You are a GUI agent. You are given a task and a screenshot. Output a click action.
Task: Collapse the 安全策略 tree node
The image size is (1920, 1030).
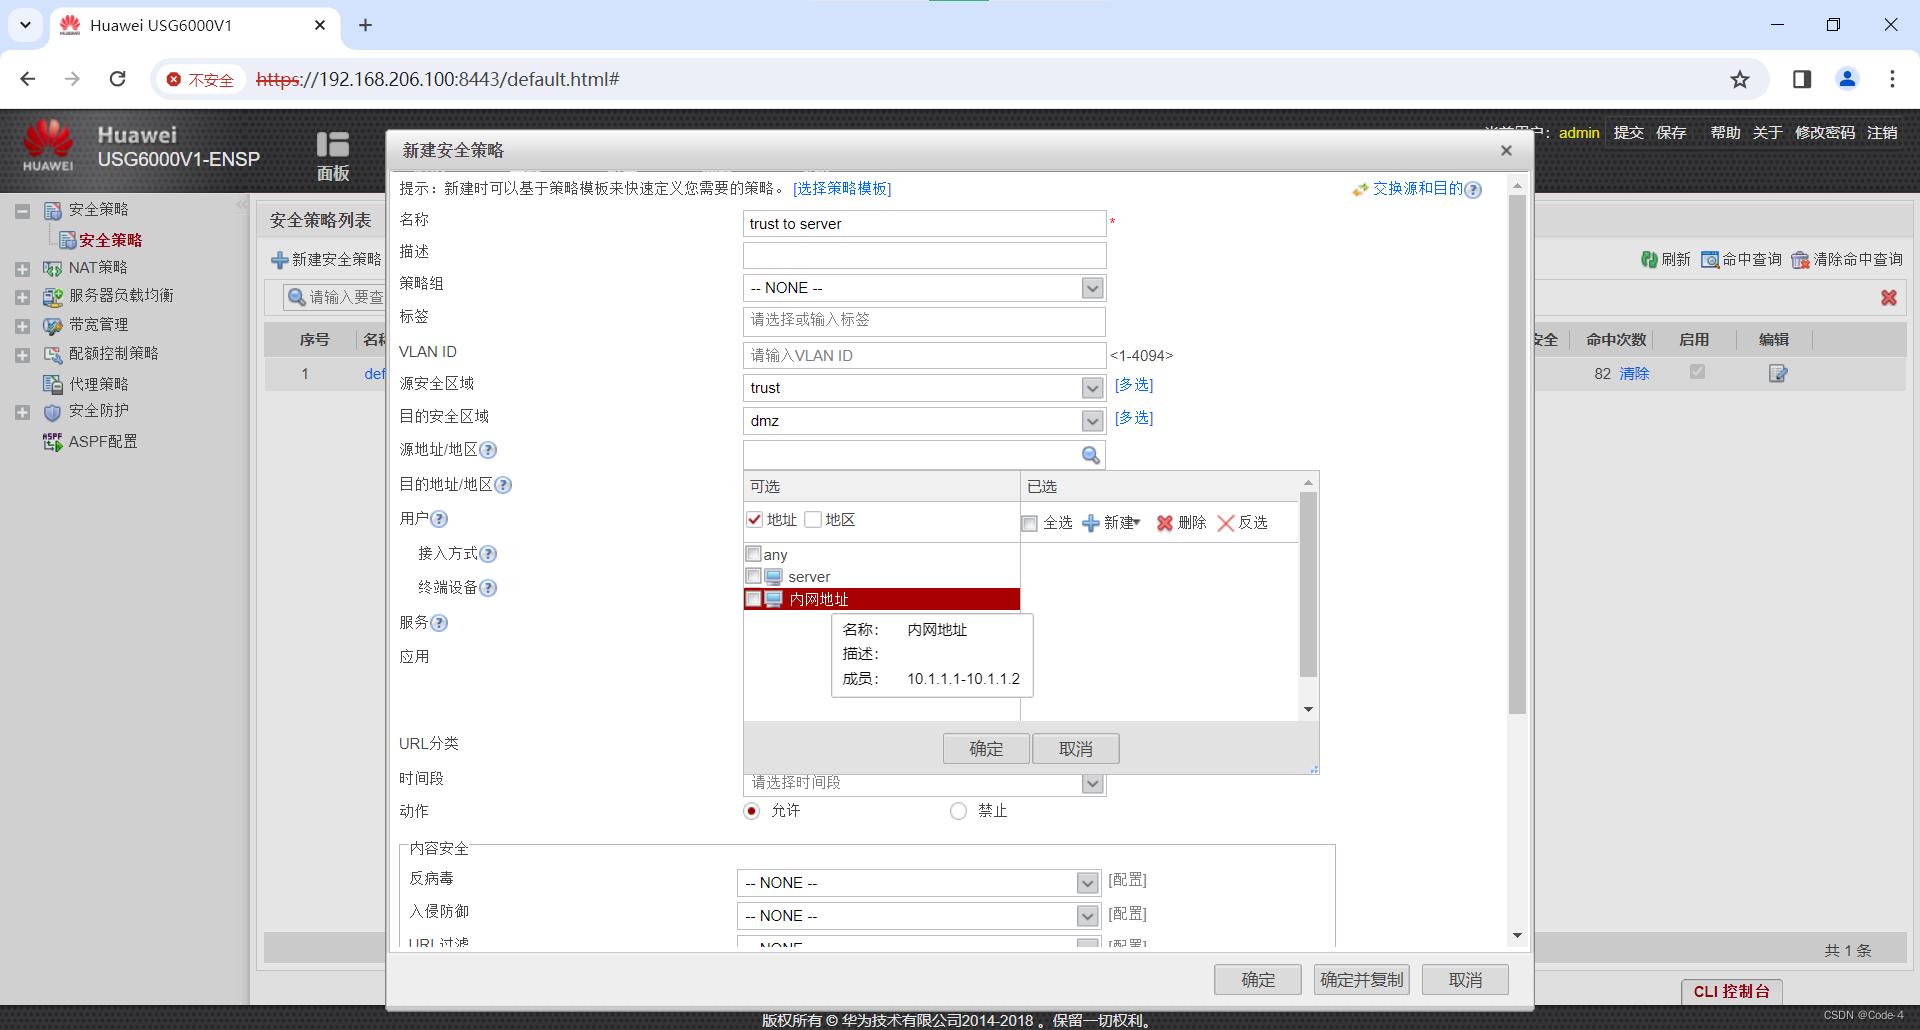click(22, 211)
